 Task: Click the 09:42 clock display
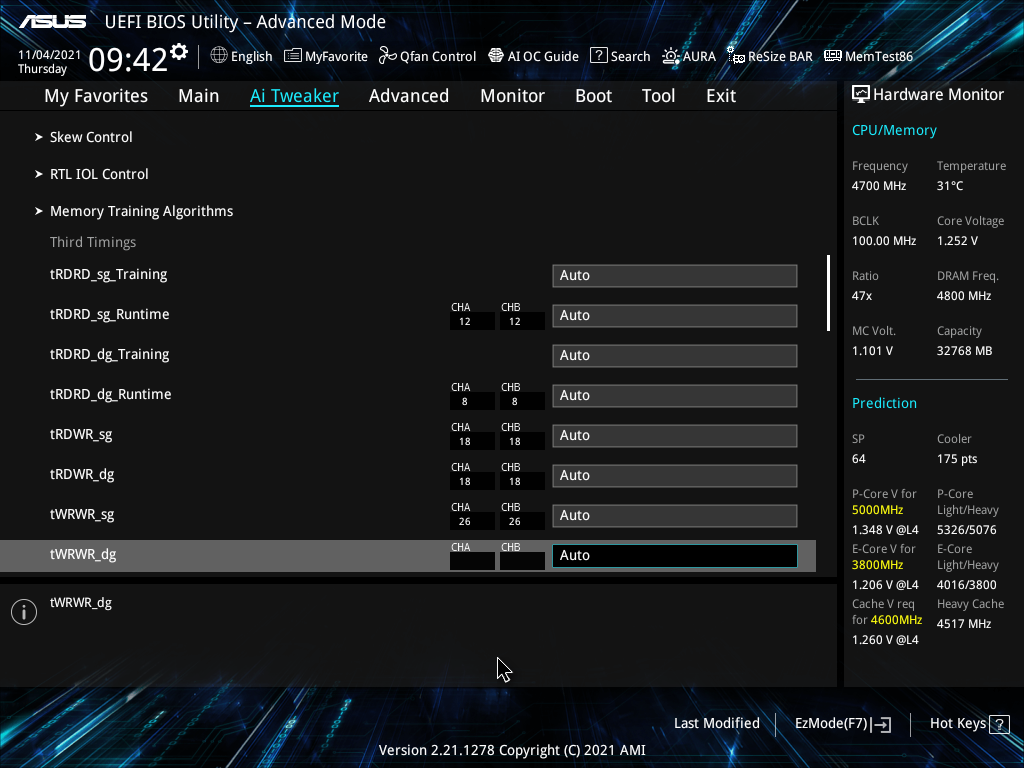(x=127, y=59)
